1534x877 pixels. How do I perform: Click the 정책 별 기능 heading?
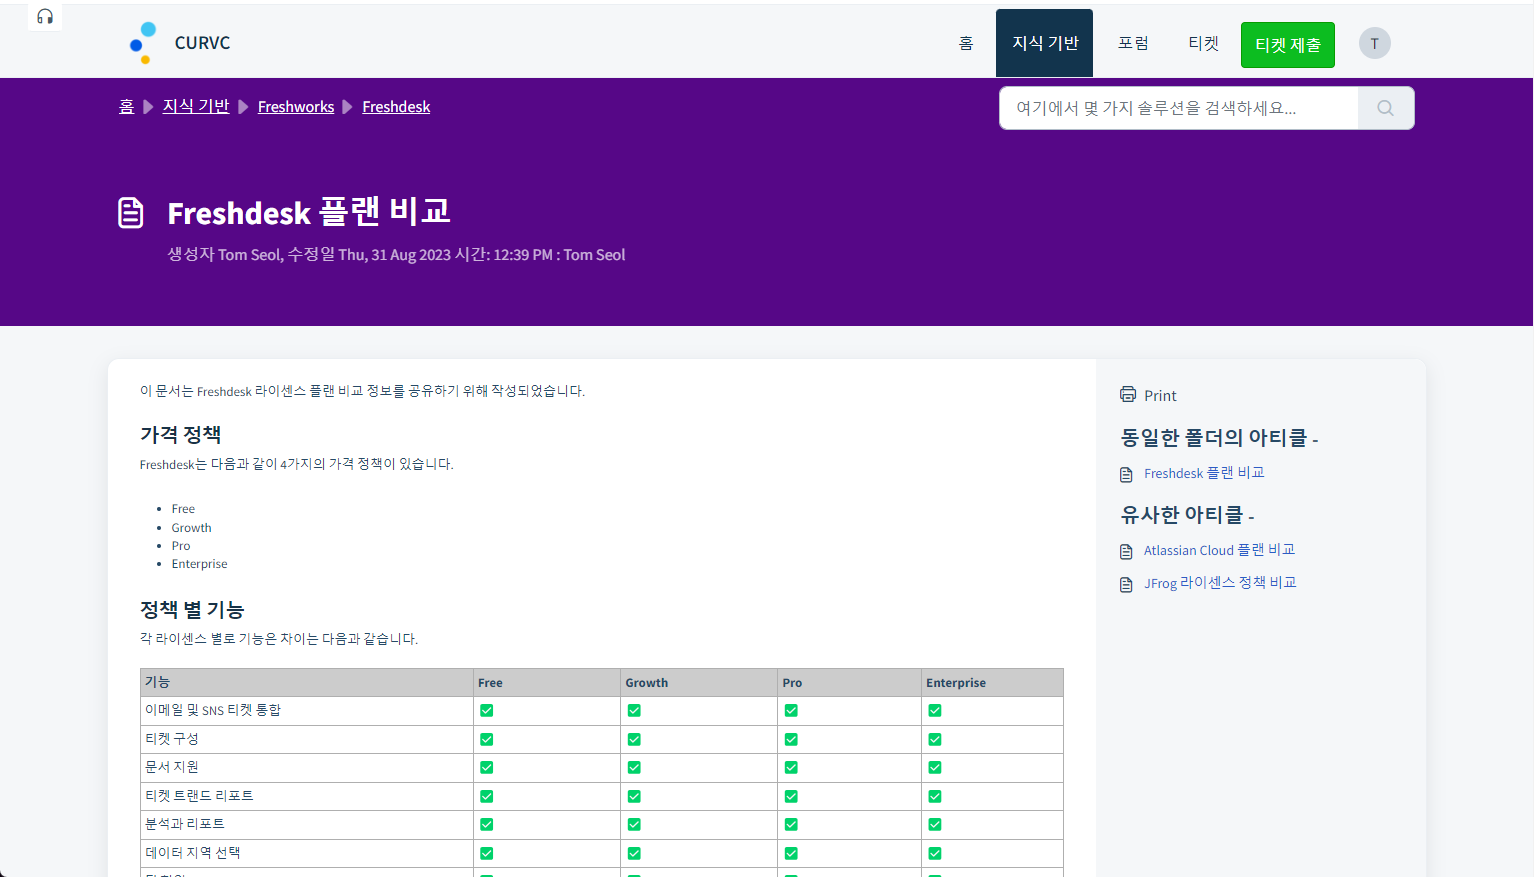point(192,610)
